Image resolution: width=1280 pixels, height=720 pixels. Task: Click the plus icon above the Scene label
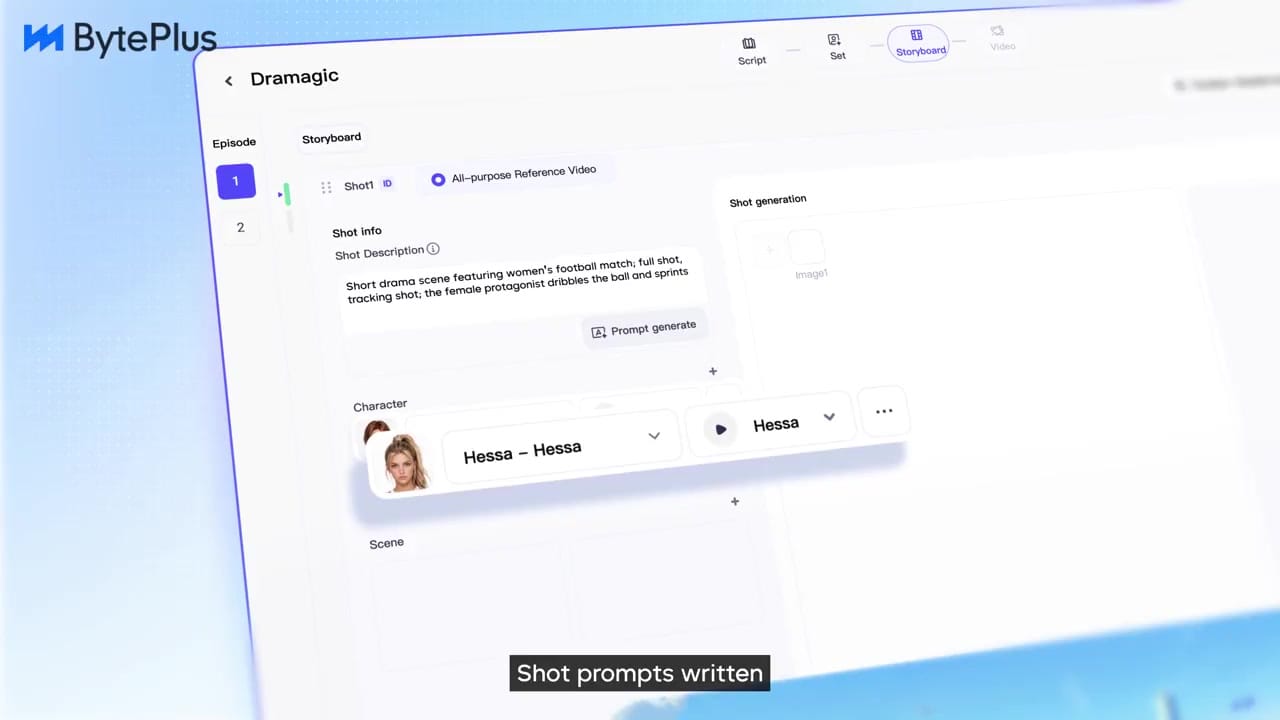click(x=735, y=501)
